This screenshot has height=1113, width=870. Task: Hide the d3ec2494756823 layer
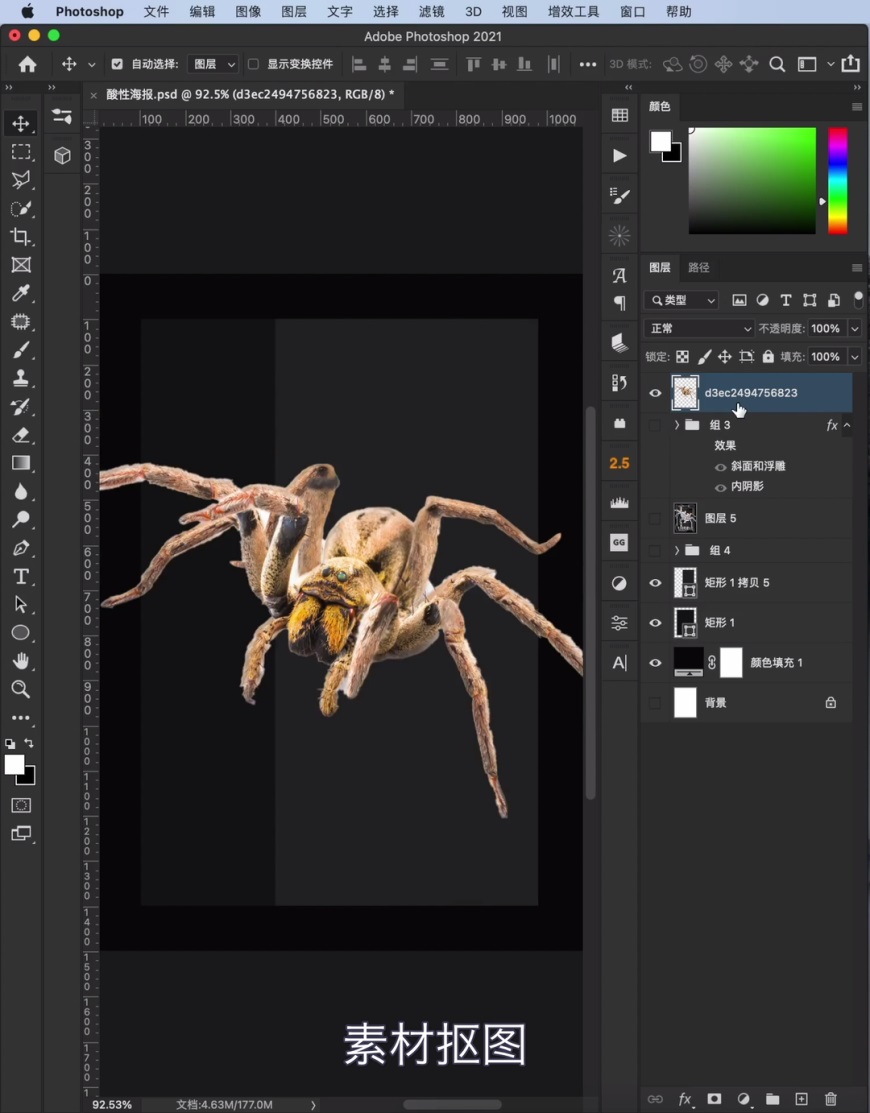pos(655,393)
